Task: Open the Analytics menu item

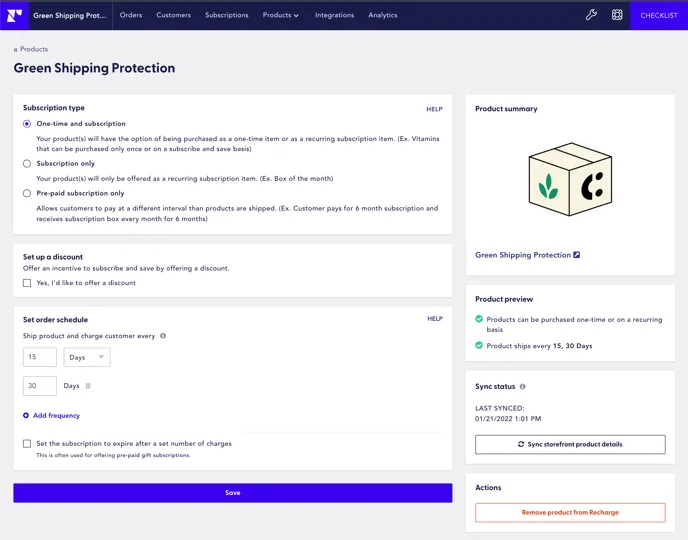Action: tap(382, 15)
